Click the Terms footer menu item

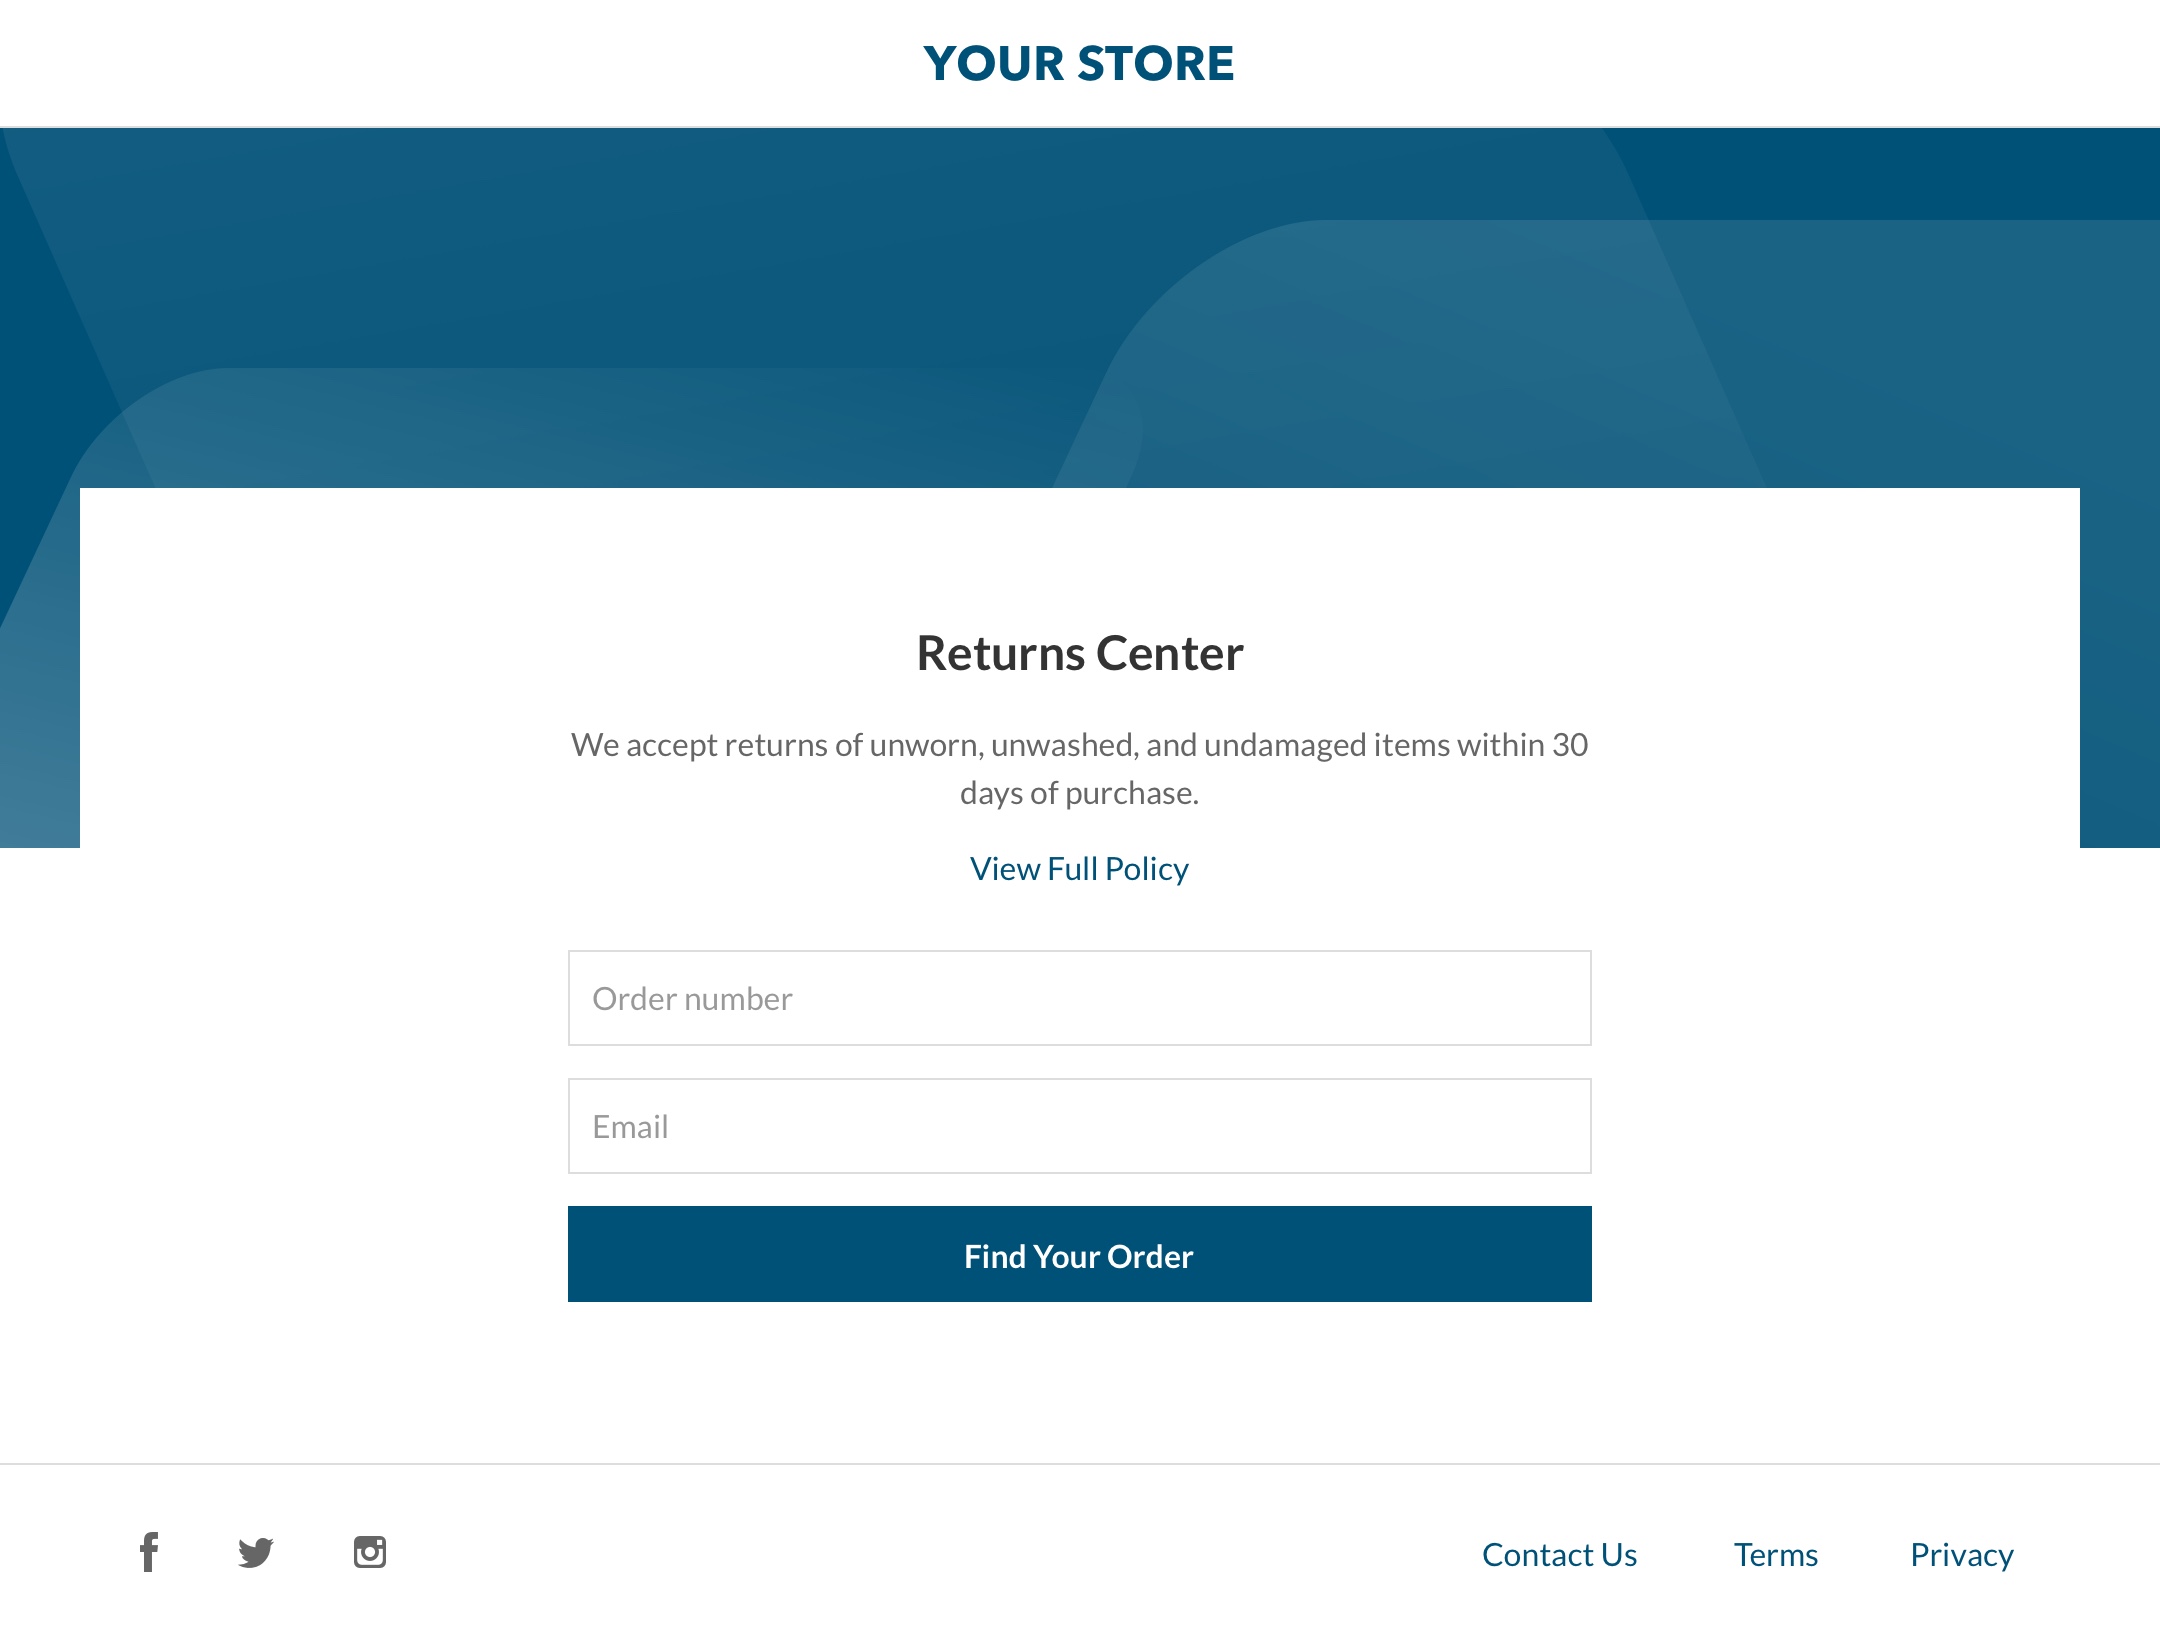click(1775, 1554)
